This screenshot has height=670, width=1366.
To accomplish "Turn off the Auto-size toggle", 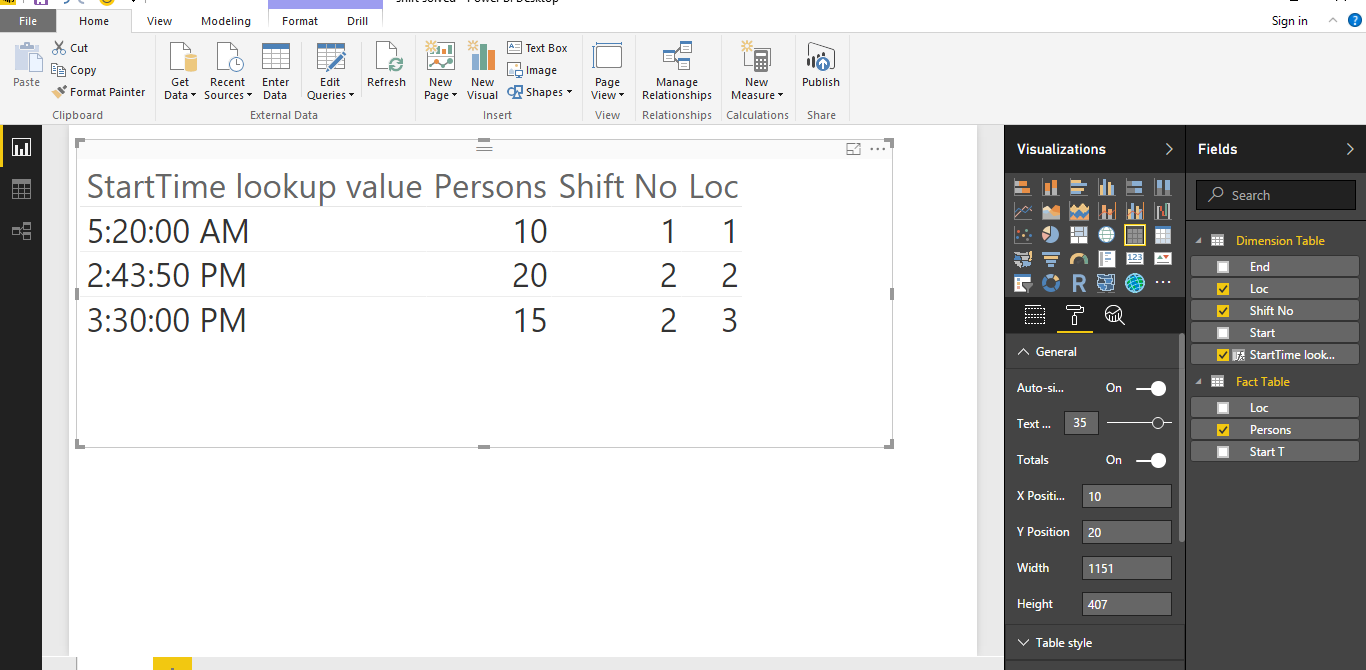I will tap(1151, 388).
